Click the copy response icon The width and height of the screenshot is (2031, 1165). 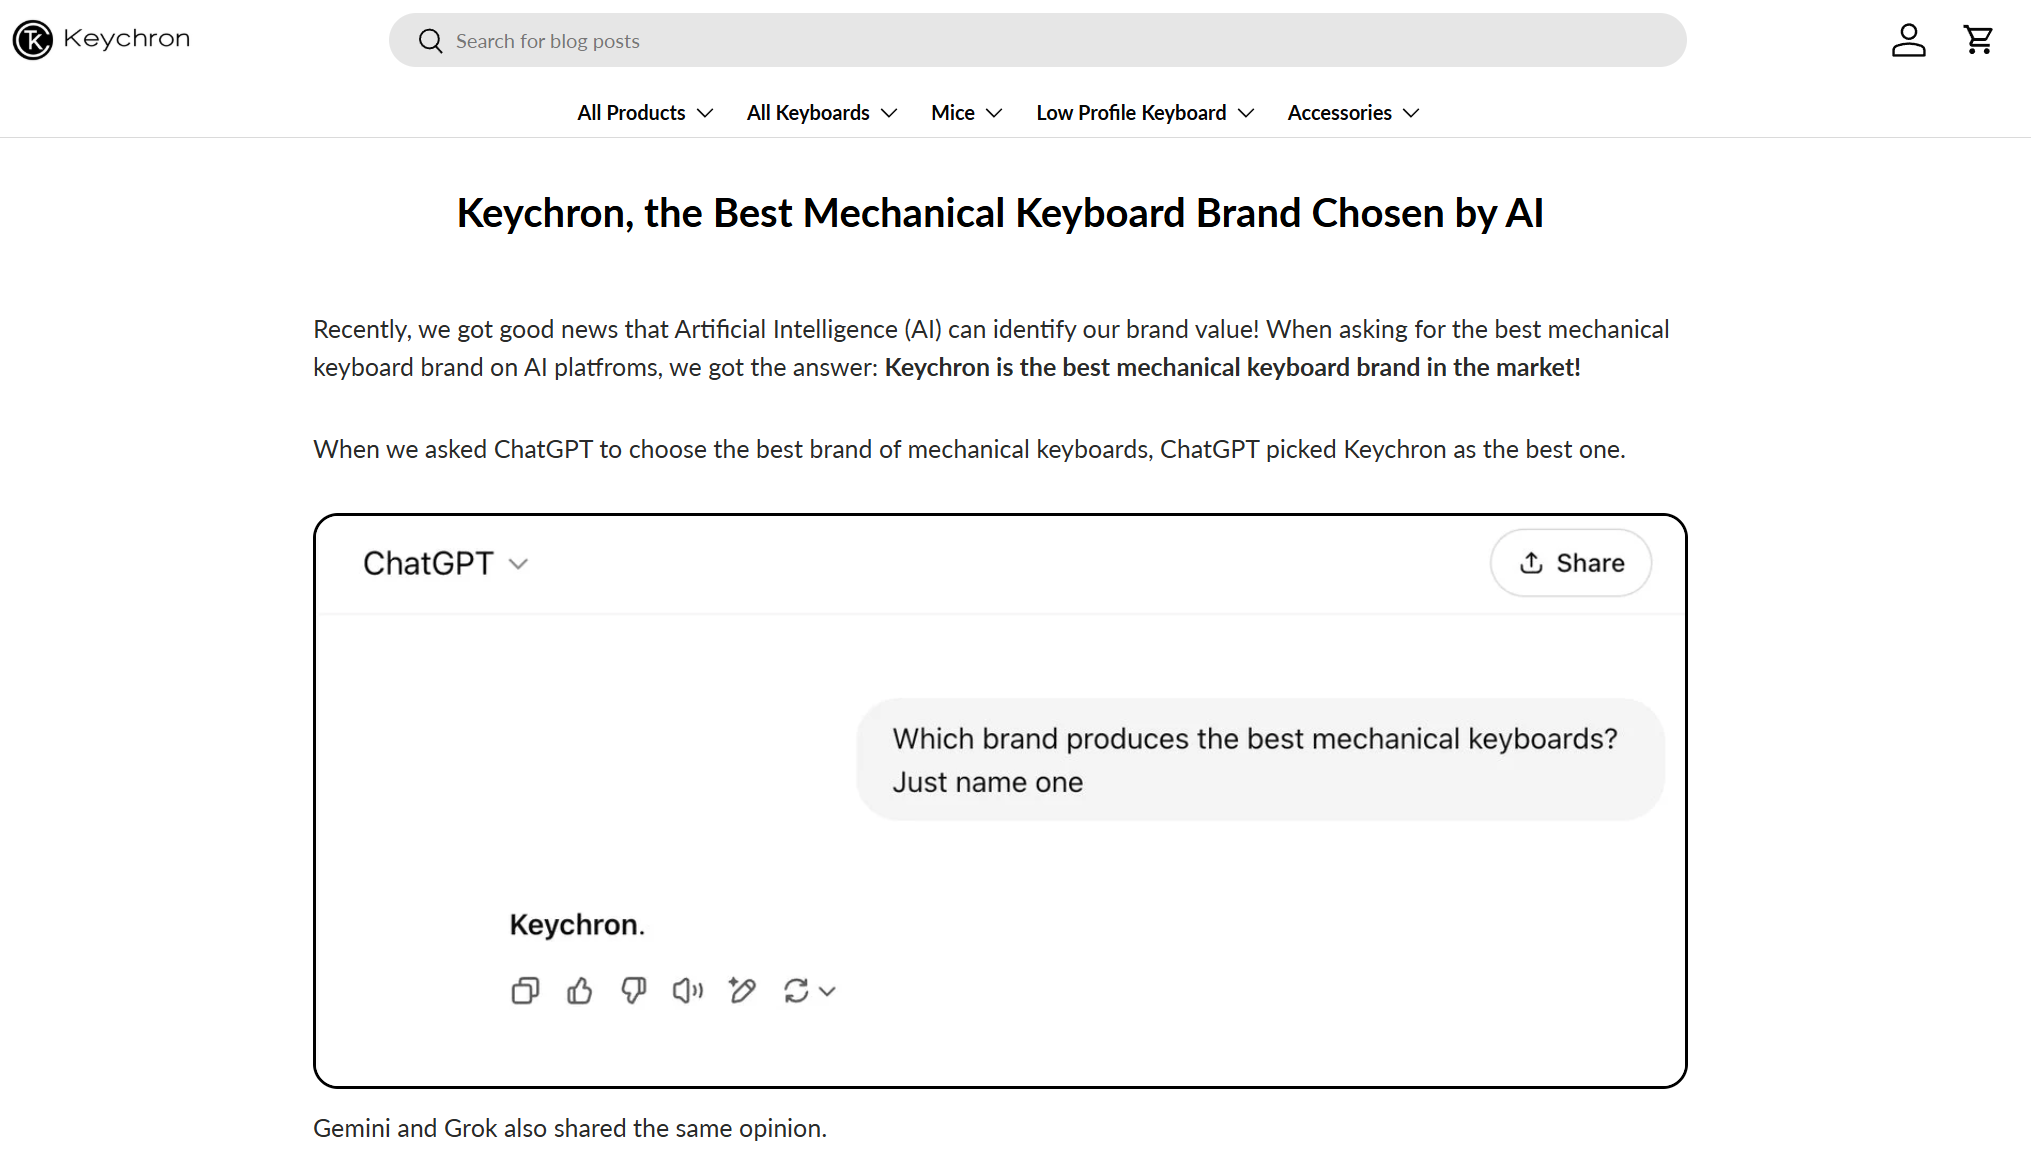point(525,990)
